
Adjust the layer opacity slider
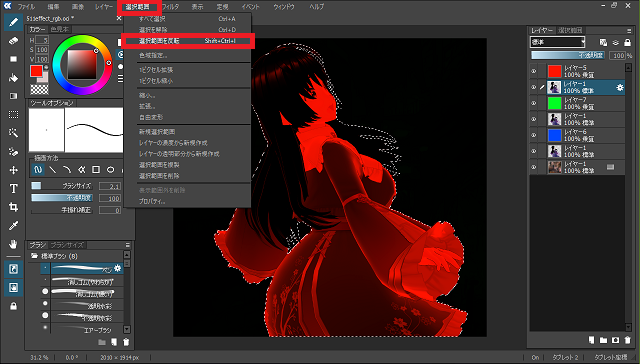point(569,55)
